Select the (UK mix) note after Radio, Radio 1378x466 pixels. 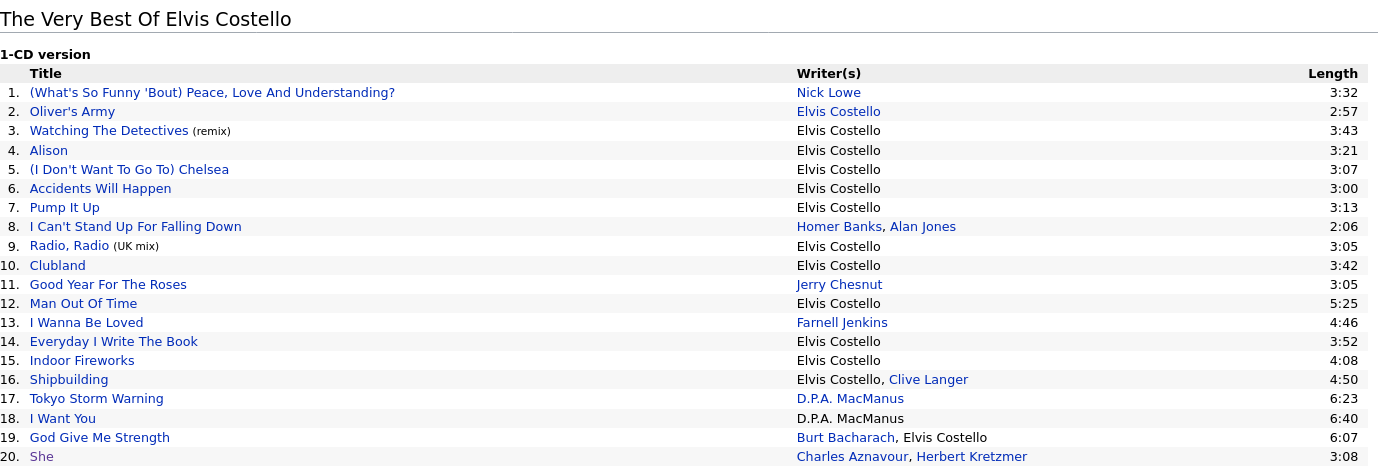(136, 247)
